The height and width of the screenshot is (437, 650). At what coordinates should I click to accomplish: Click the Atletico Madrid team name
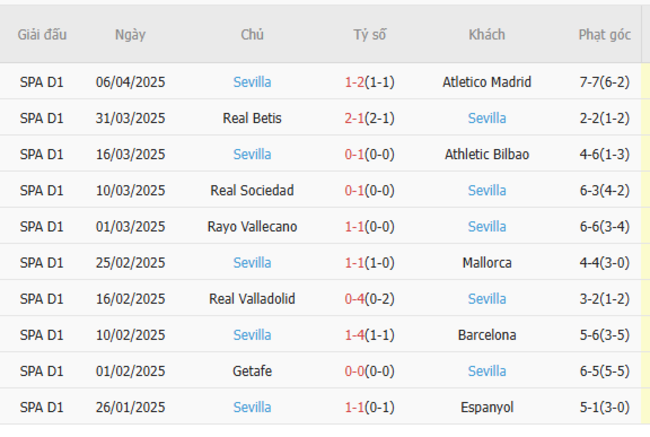point(486,82)
